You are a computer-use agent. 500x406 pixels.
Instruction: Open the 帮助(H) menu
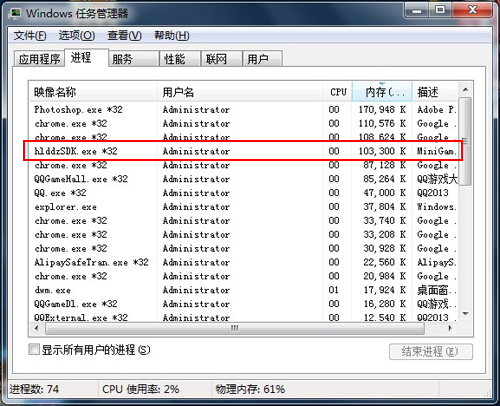(x=172, y=35)
